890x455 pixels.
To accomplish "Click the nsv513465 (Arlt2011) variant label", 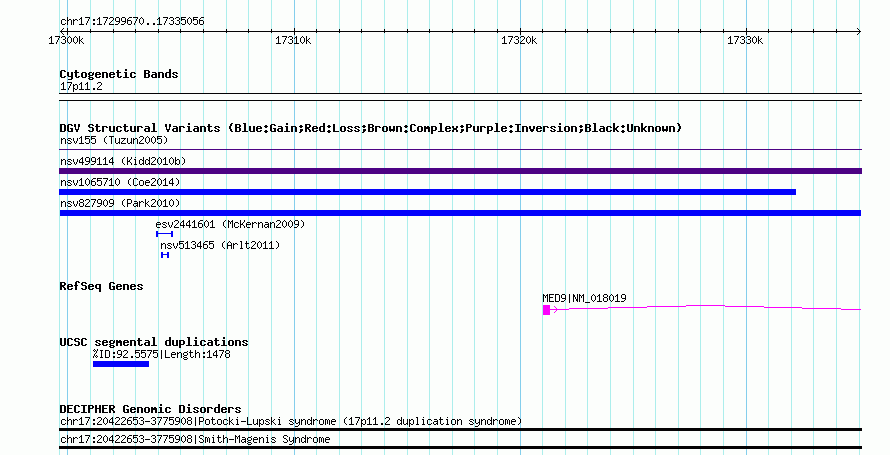I will [x=220, y=245].
